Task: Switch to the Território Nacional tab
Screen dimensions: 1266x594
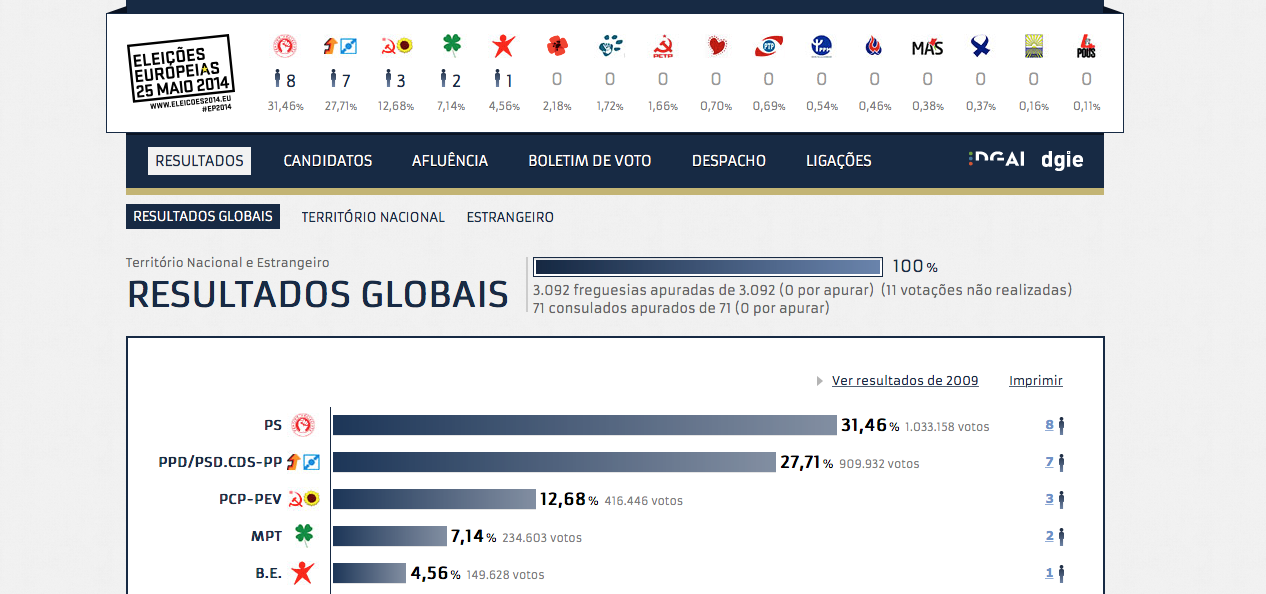Action: coord(373,217)
